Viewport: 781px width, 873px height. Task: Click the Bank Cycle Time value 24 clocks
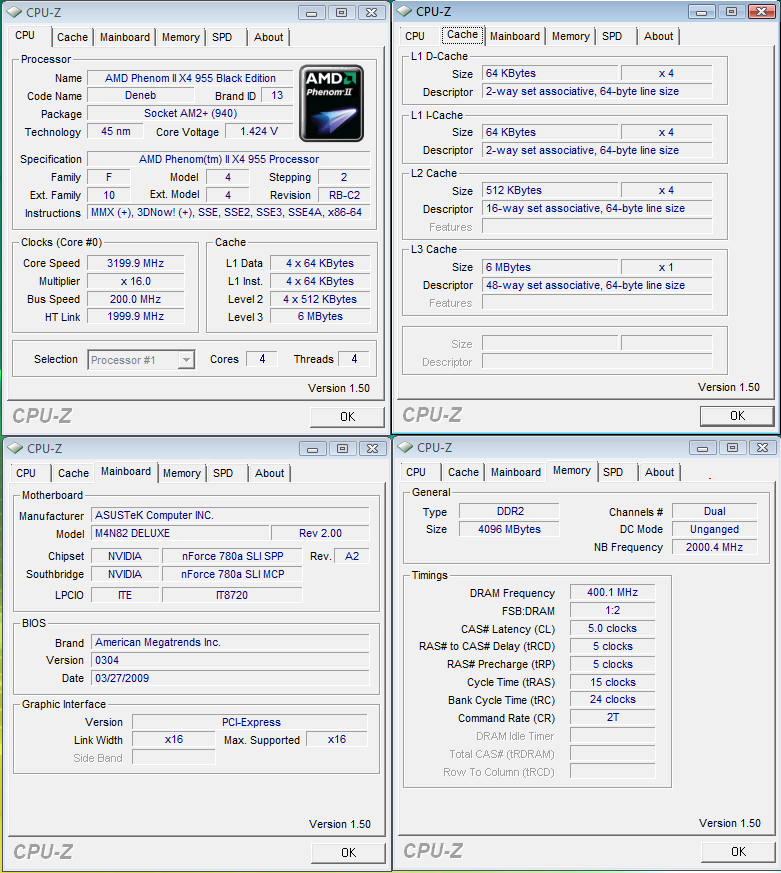(x=613, y=700)
